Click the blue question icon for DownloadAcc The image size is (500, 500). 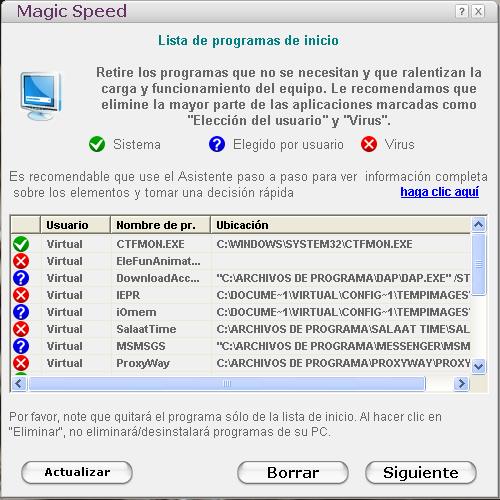21,278
